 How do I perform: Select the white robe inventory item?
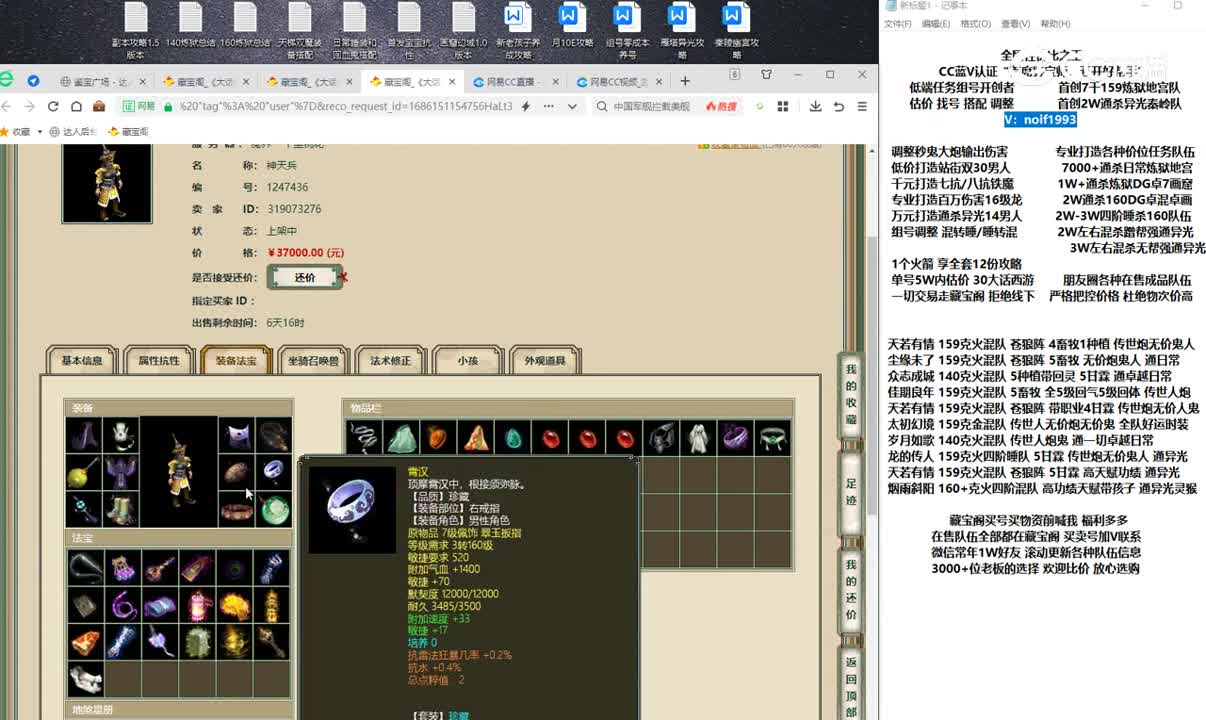pyautogui.click(x=698, y=437)
